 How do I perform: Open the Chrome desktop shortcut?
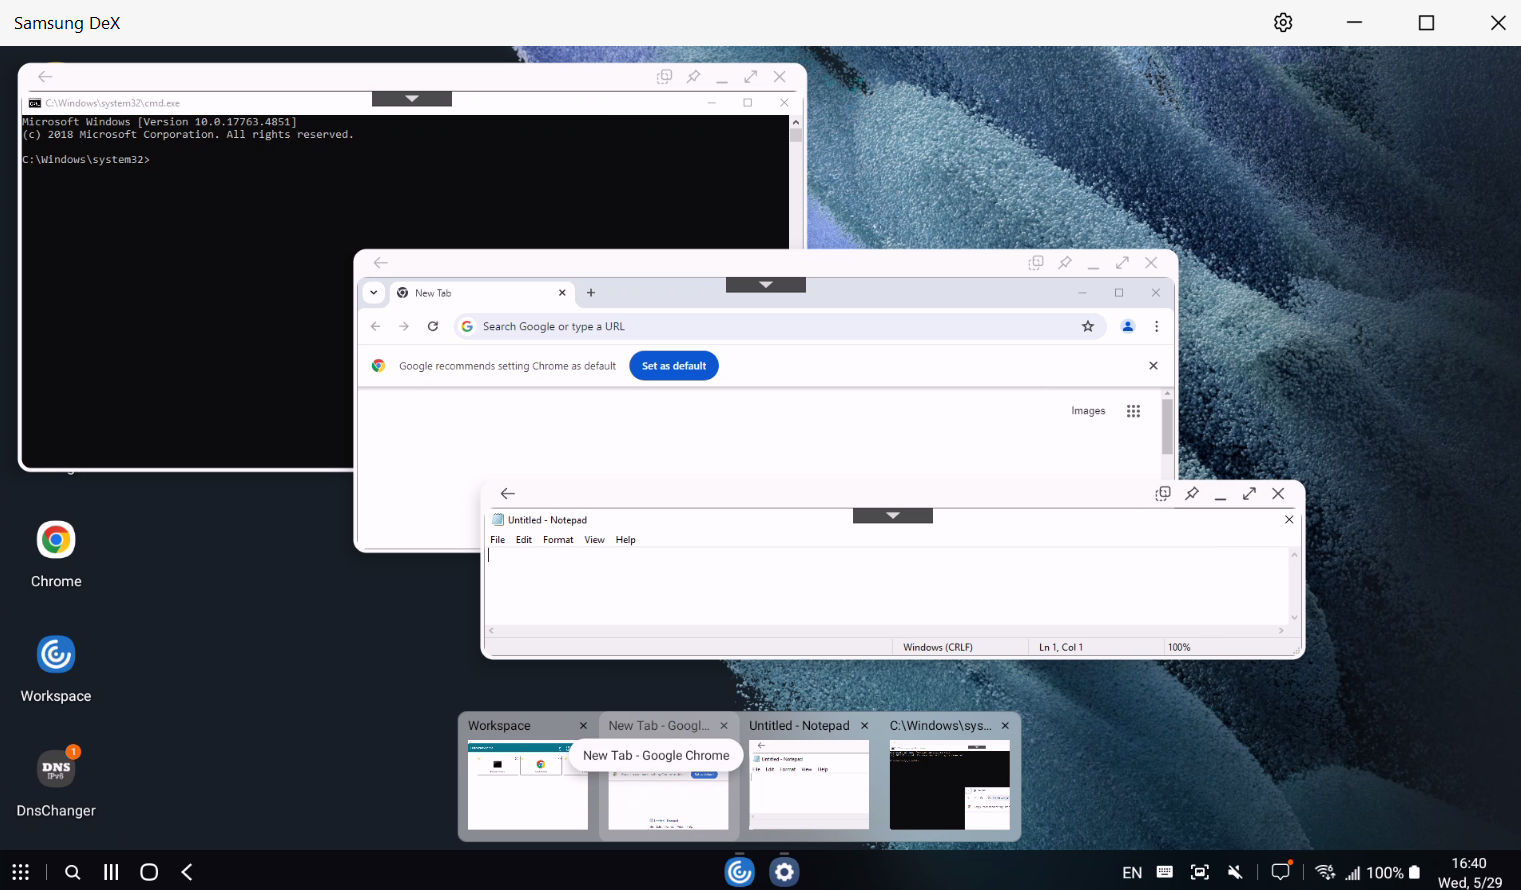pos(56,541)
